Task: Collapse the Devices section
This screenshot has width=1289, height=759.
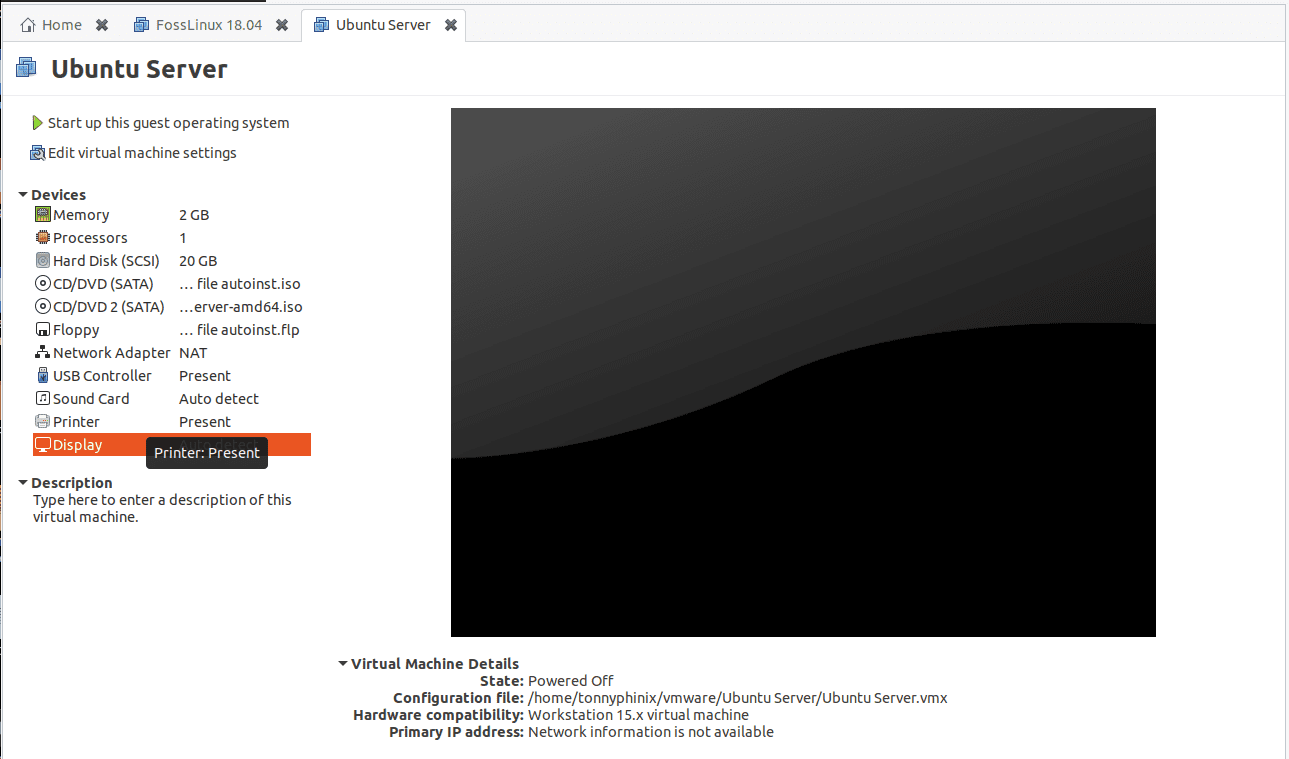Action: tap(23, 195)
